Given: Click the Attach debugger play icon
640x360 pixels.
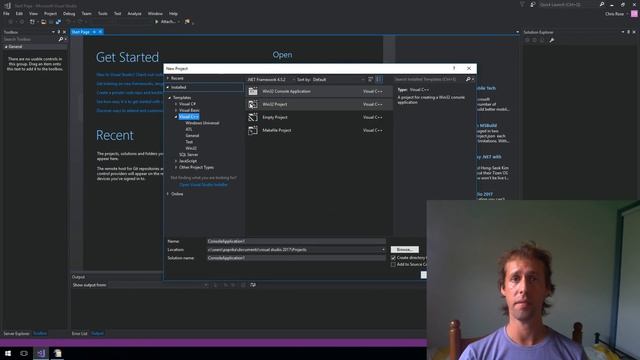Looking at the screenshot, I should point(156,22).
